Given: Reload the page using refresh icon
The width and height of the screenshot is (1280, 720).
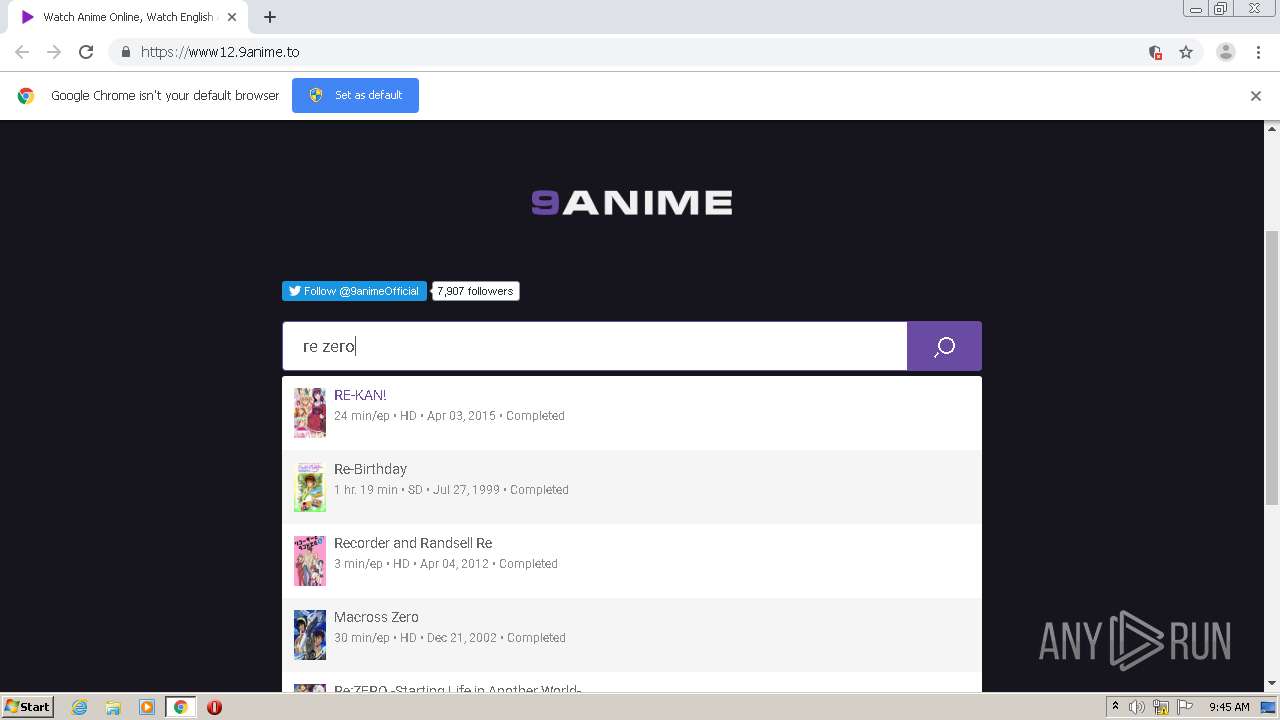Looking at the screenshot, I should tap(86, 52).
